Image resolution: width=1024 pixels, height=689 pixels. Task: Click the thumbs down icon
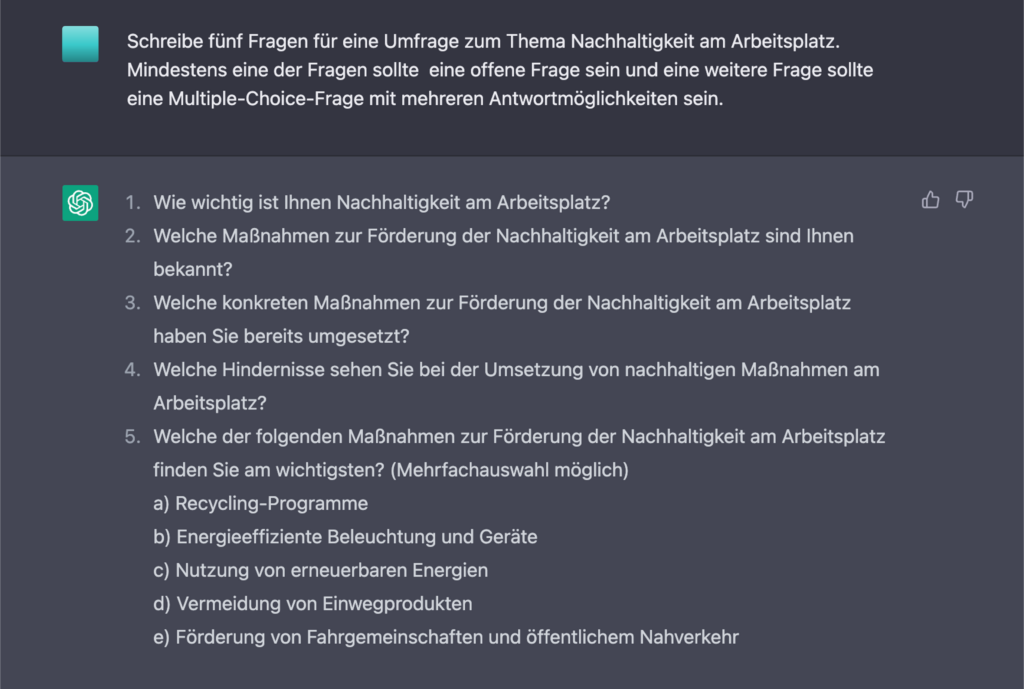click(965, 200)
